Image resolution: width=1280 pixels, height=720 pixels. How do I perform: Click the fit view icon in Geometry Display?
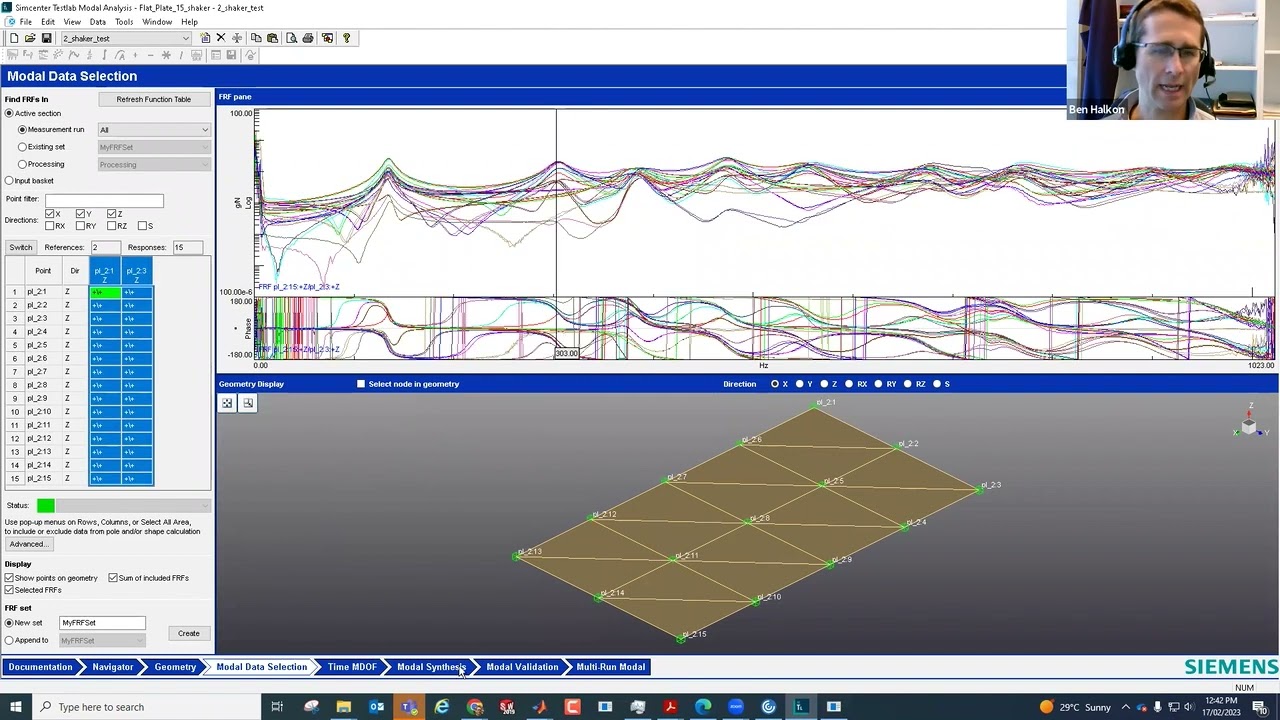tap(227, 403)
